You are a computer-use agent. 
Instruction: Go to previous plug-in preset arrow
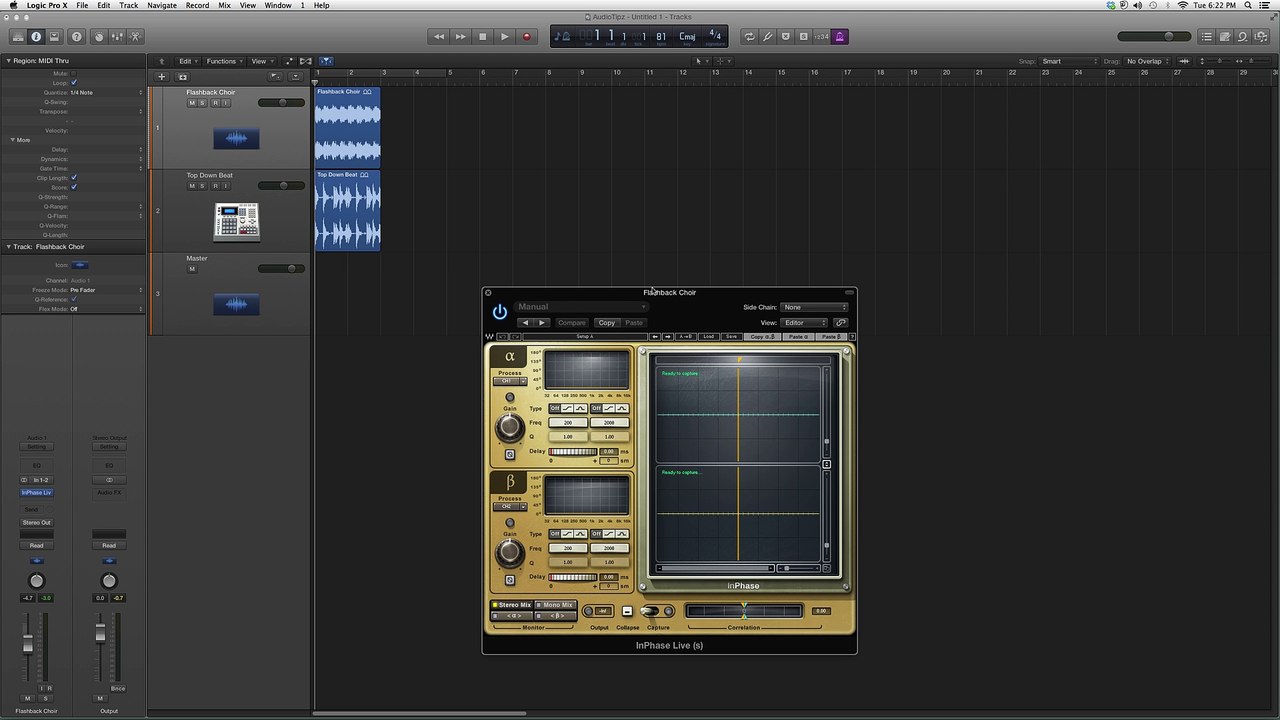click(x=525, y=323)
